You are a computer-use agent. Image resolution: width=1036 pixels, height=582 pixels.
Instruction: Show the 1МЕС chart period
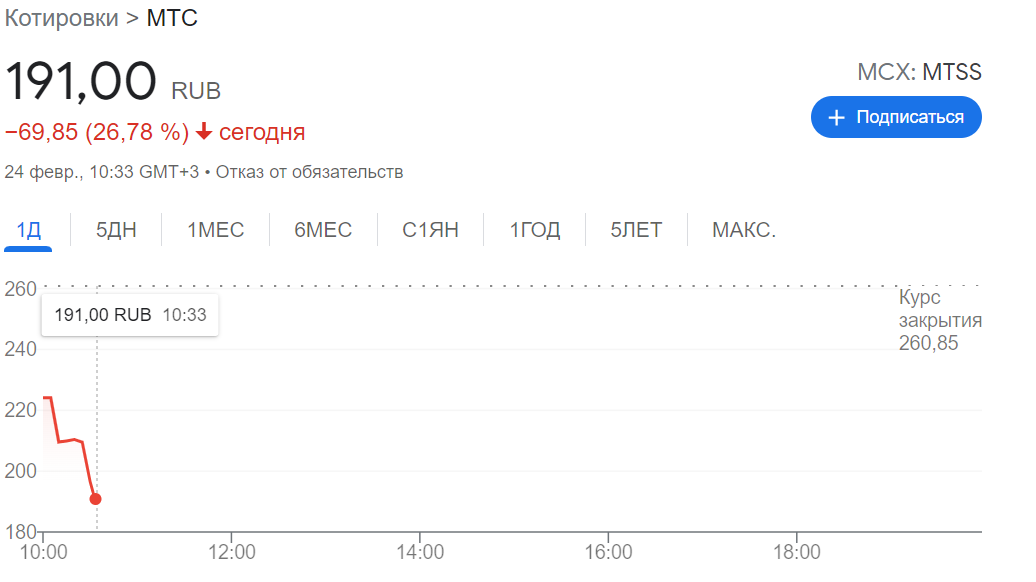(215, 230)
